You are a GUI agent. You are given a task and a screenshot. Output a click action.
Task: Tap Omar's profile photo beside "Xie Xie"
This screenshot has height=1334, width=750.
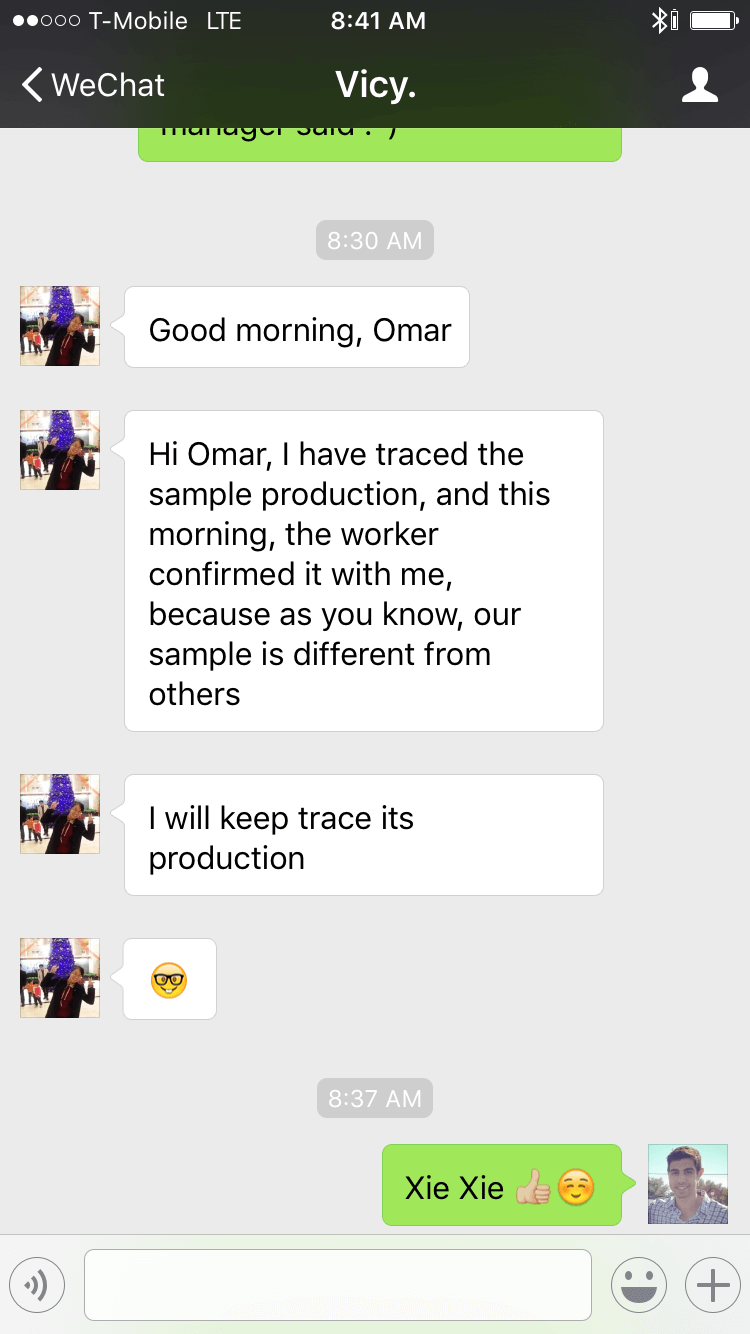point(687,1184)
